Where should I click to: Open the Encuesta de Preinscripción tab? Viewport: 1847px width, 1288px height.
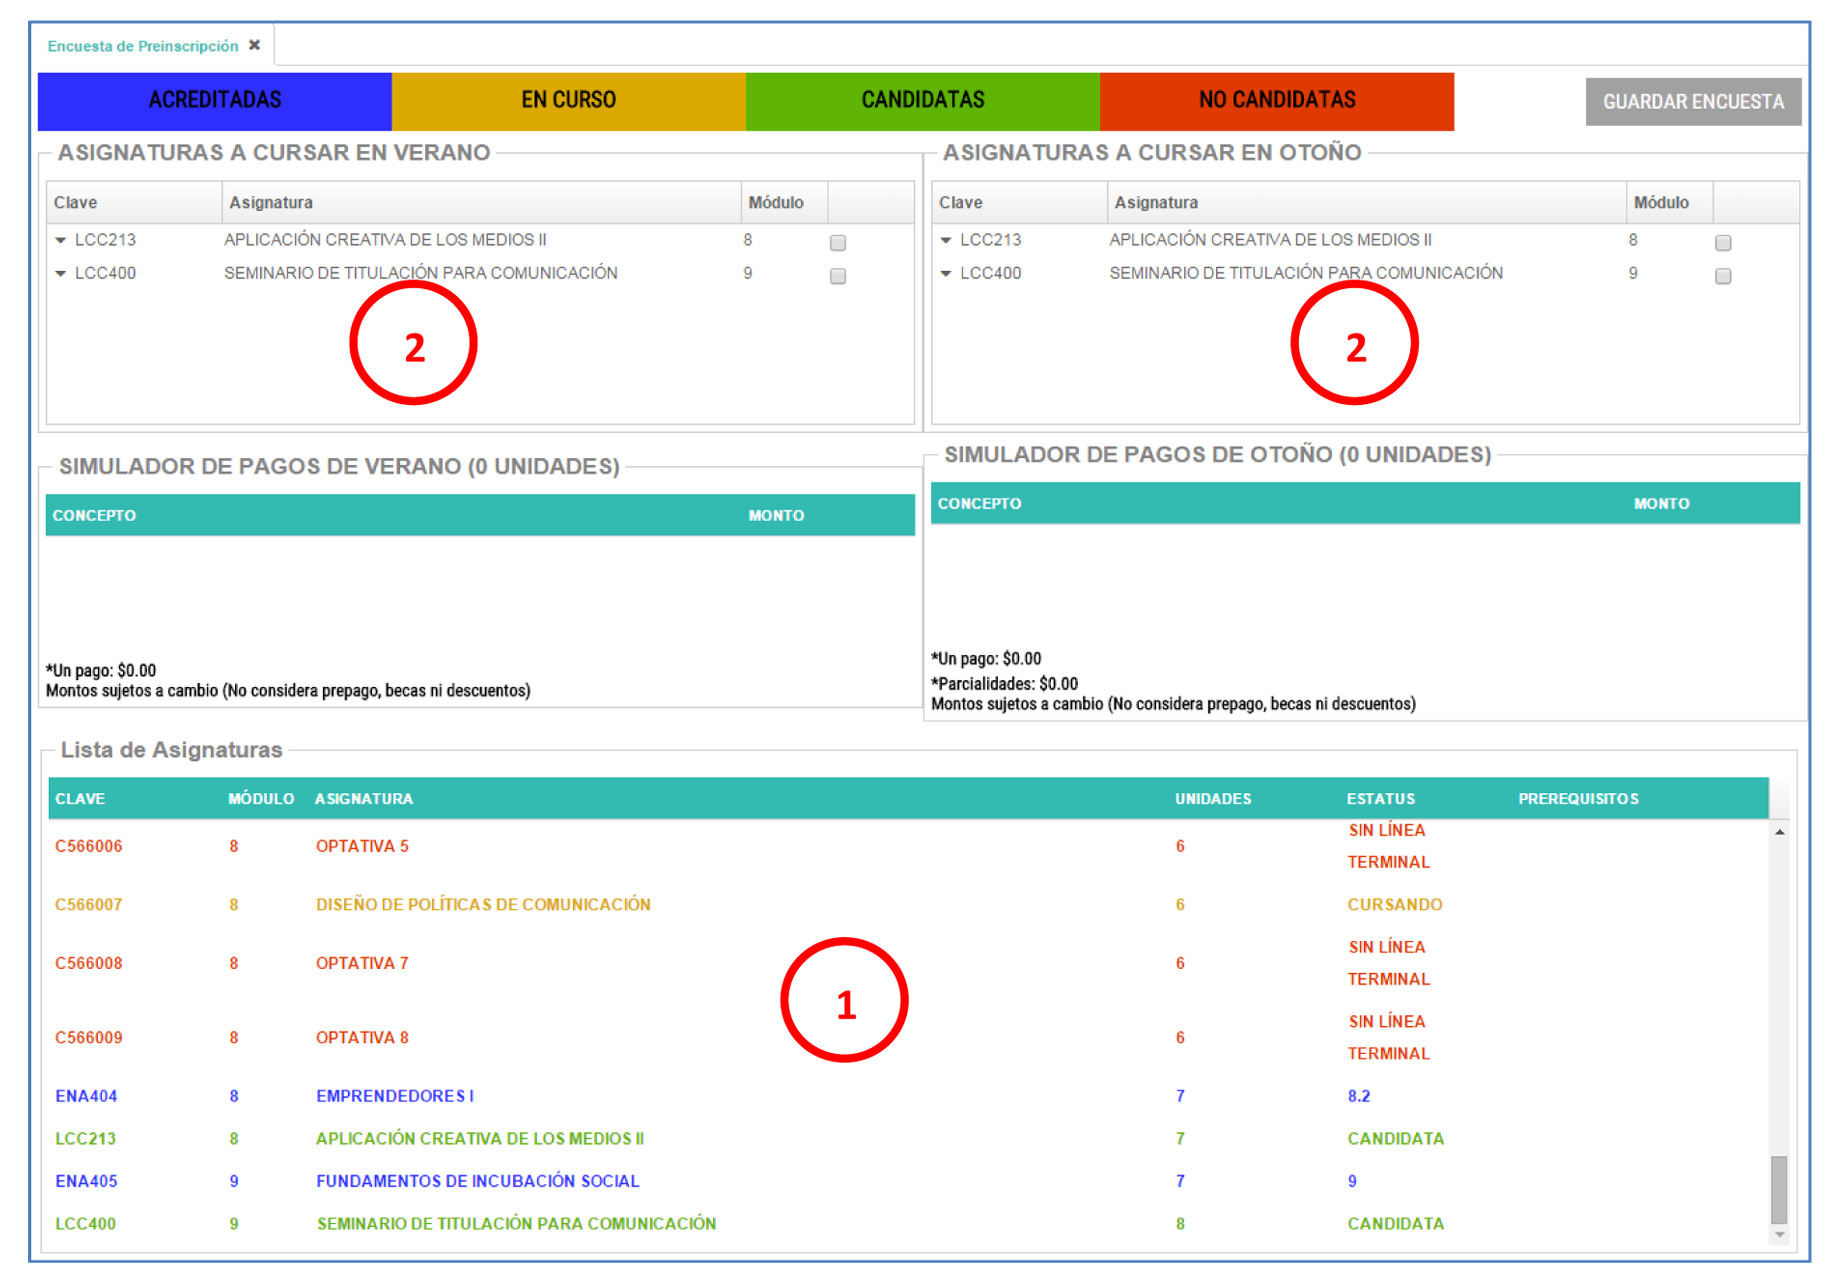click(x=143, y=46)
